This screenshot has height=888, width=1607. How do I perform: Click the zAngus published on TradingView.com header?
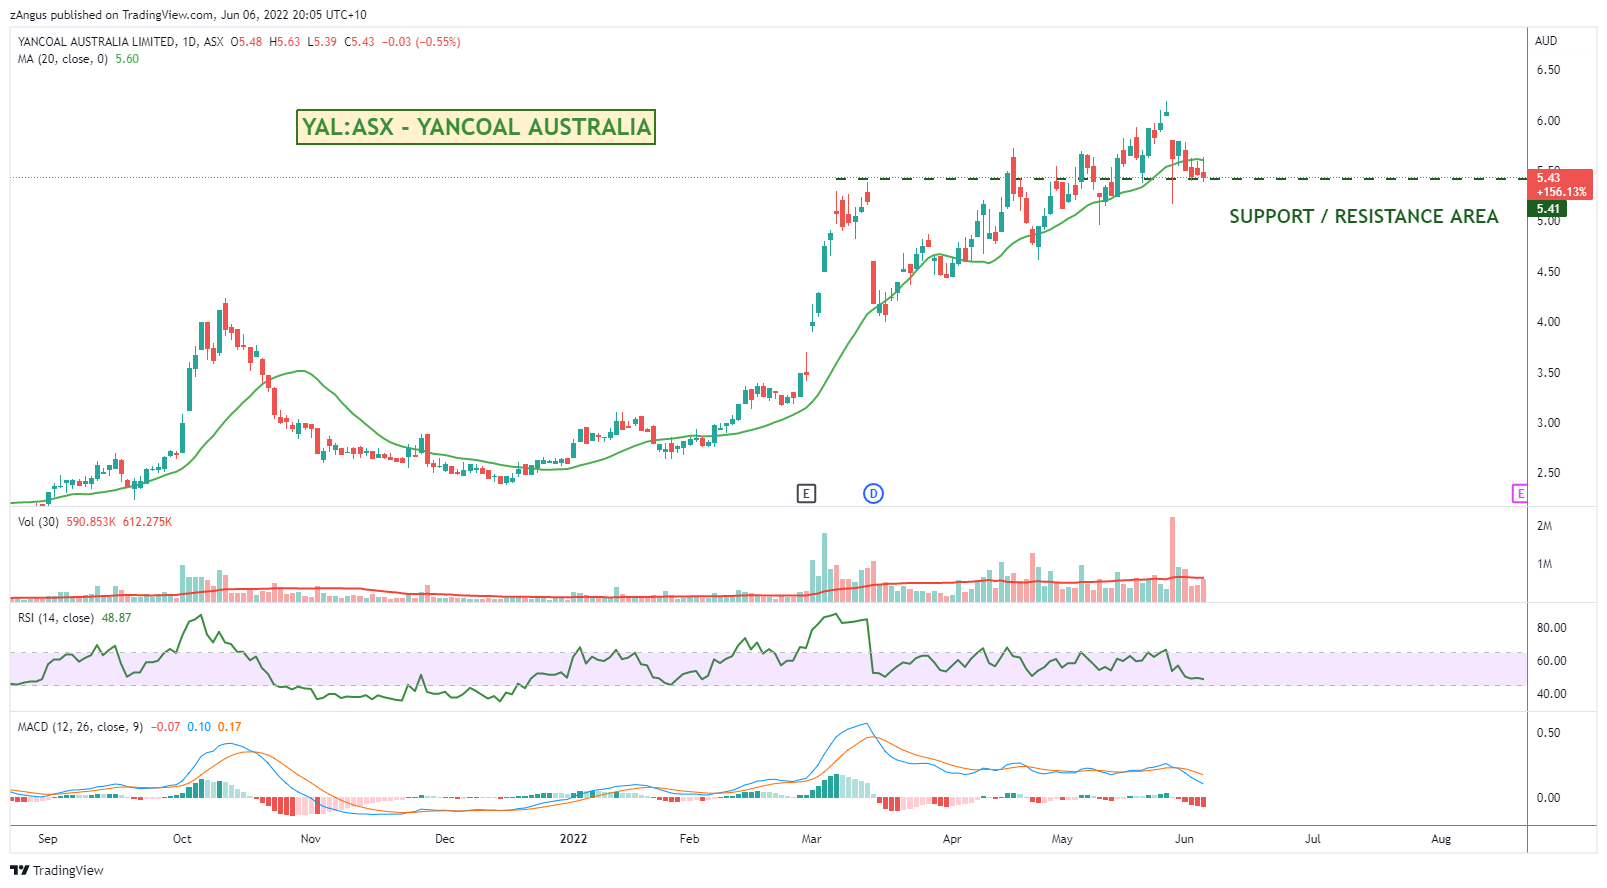click(x=188, y=15)
